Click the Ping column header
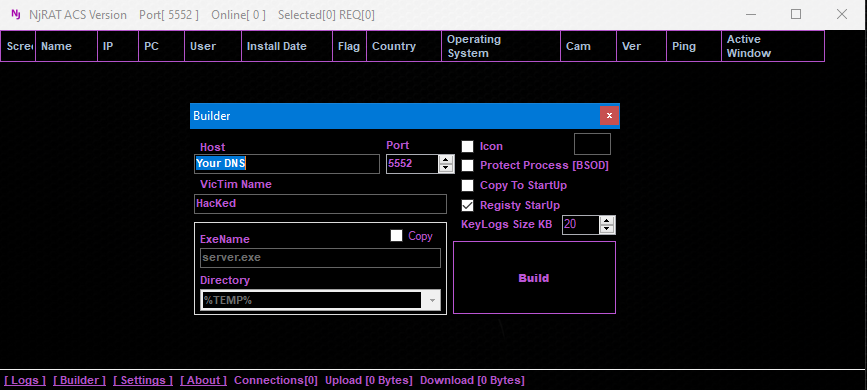 click(x=694, y=46)
